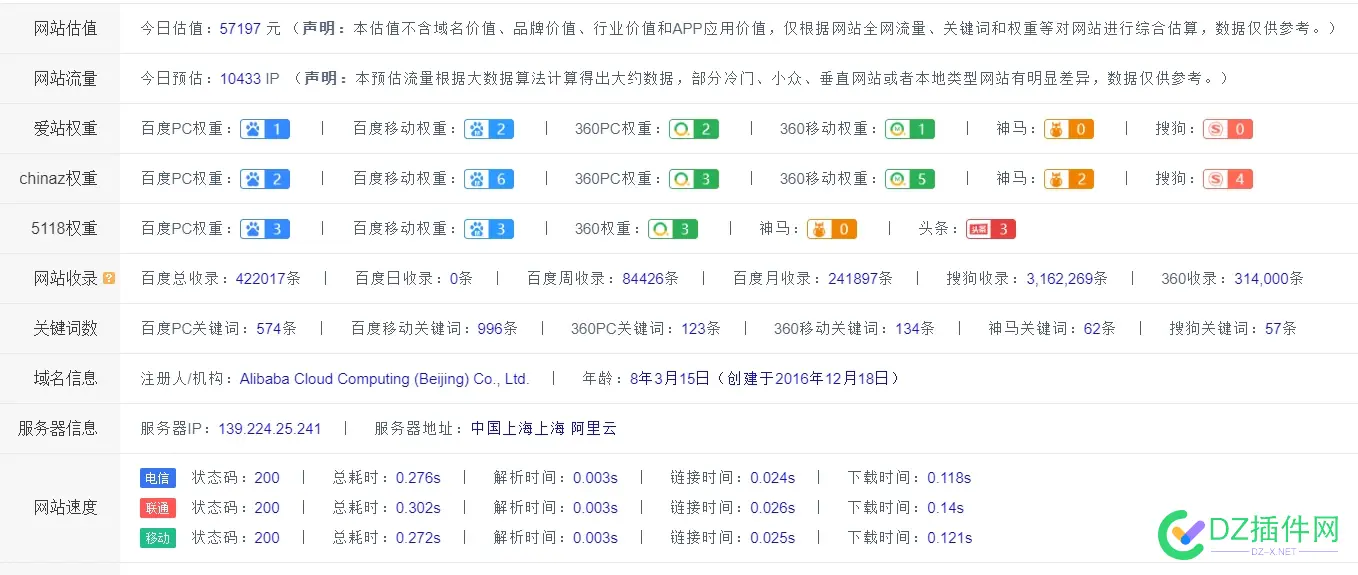Open today's valuation value 57197
Image resolution: width=1358 pixels, height=575 pixels.
240,28
